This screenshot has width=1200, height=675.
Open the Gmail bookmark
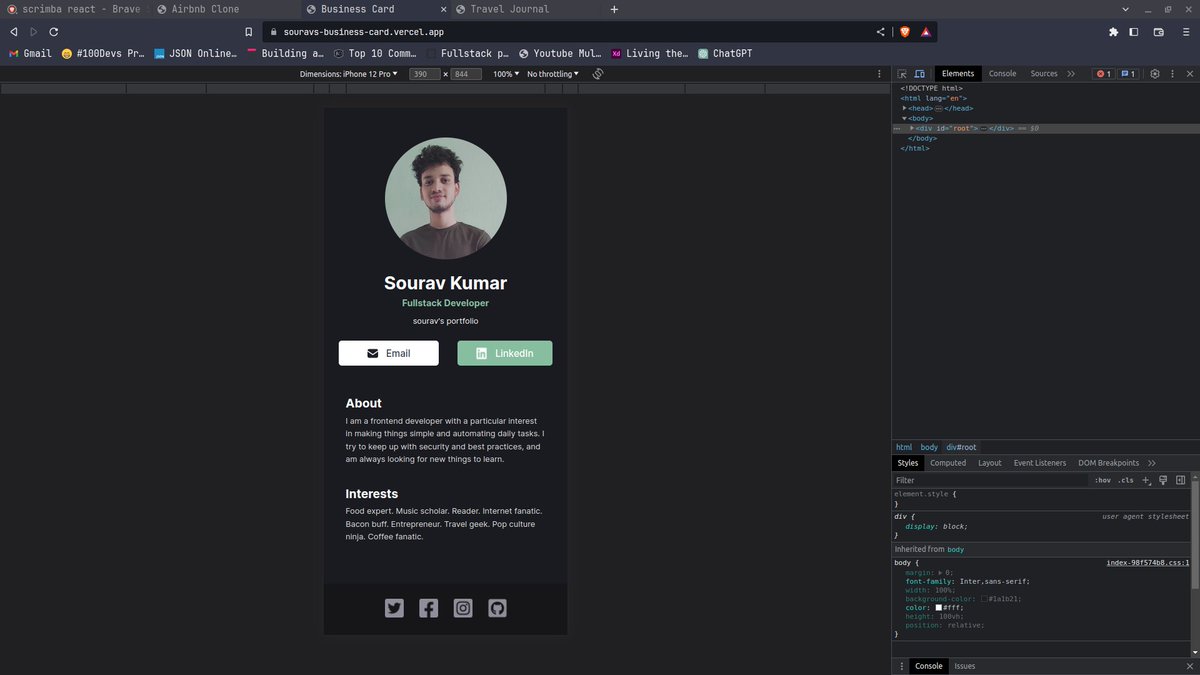point(30,53)
